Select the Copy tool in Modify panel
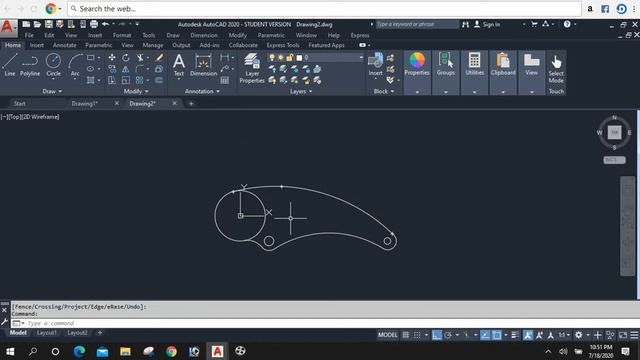Screen dimensions: 640x360 click(x=112, y=69)
